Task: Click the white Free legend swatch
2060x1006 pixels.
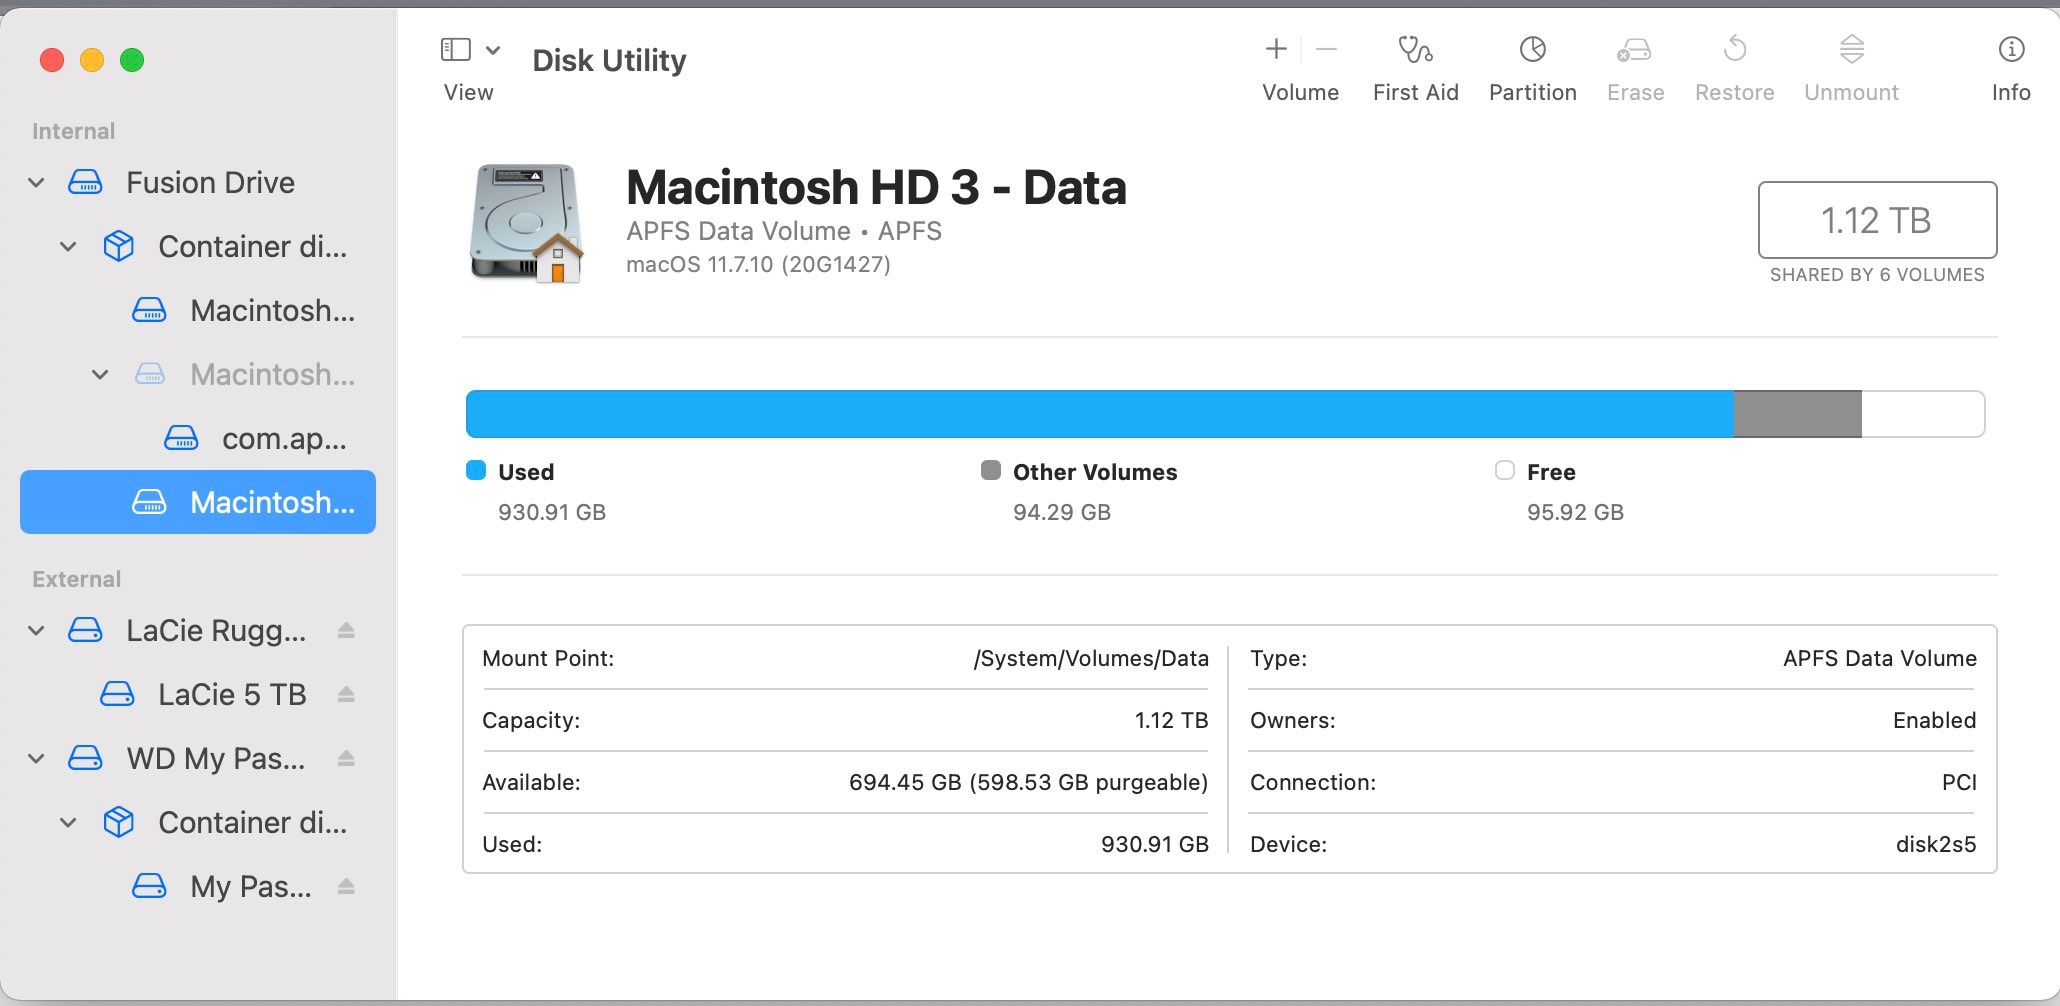Action: [x=1505, y=471]
